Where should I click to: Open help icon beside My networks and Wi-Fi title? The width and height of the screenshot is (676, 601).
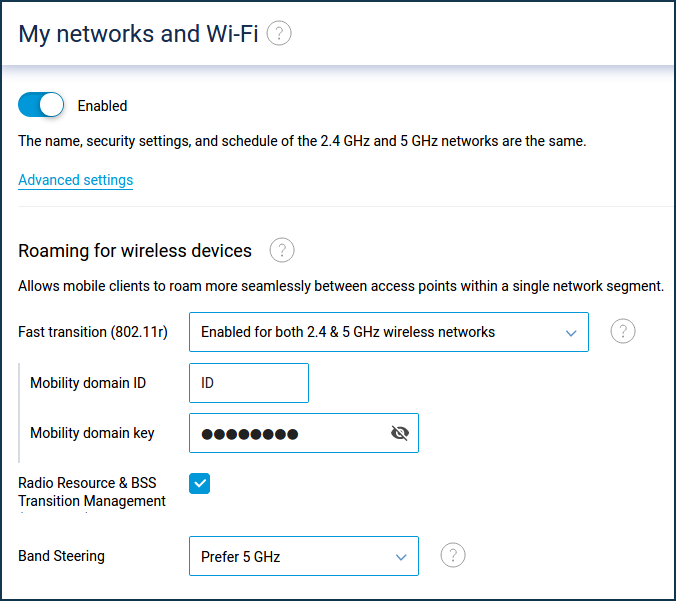pyautogui.click(x=279, y=33)
